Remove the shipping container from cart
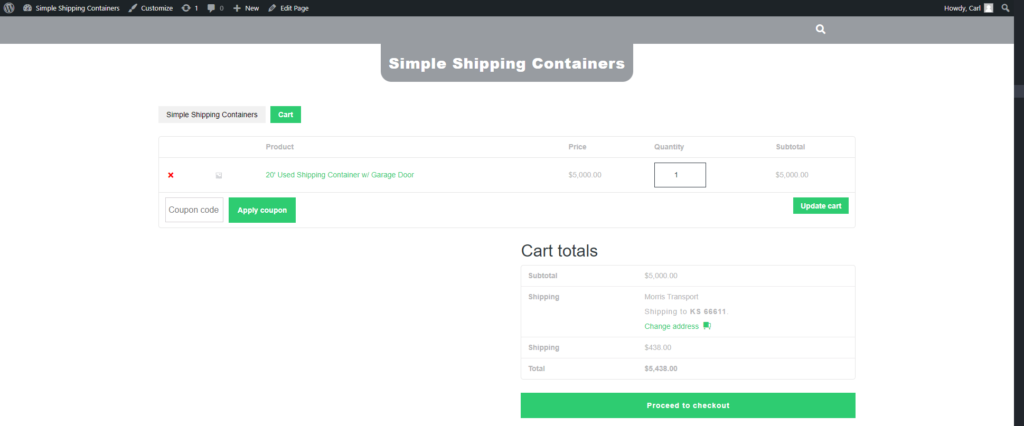The image size is (1024, 426). tap(171, 175)
